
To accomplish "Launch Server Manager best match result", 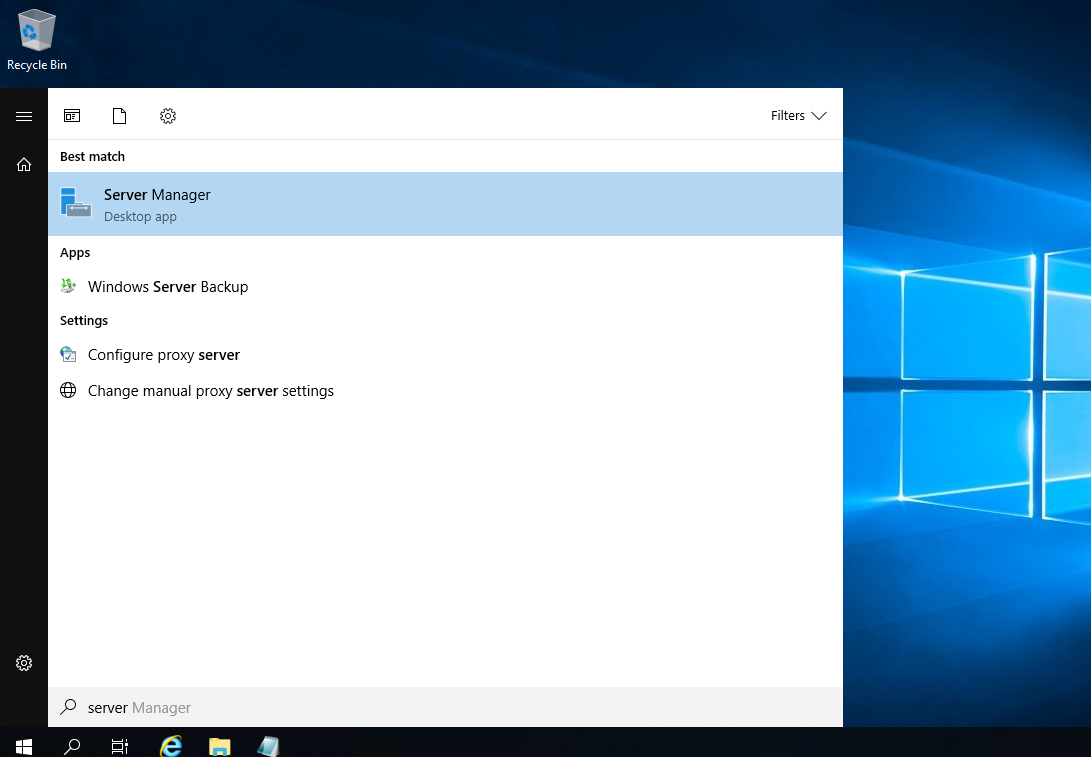I will (445, 204).
